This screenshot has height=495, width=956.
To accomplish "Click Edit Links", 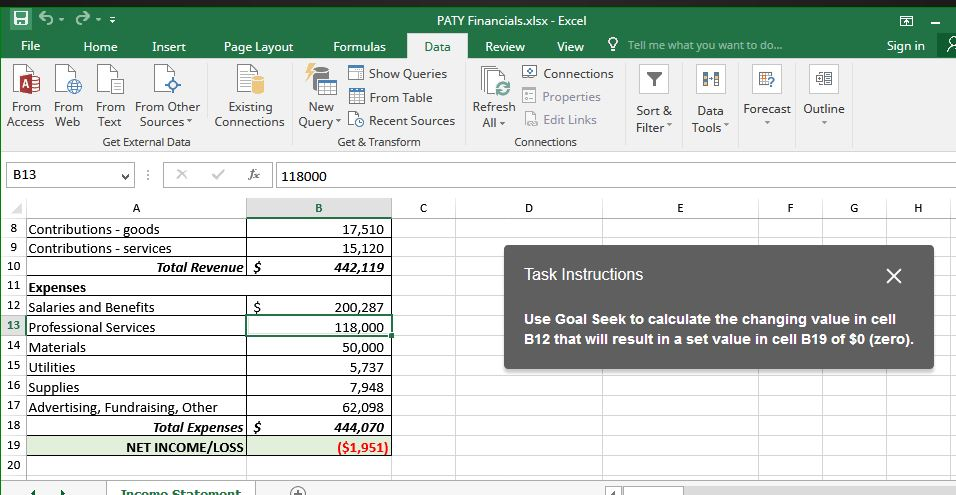I will 560,120.
